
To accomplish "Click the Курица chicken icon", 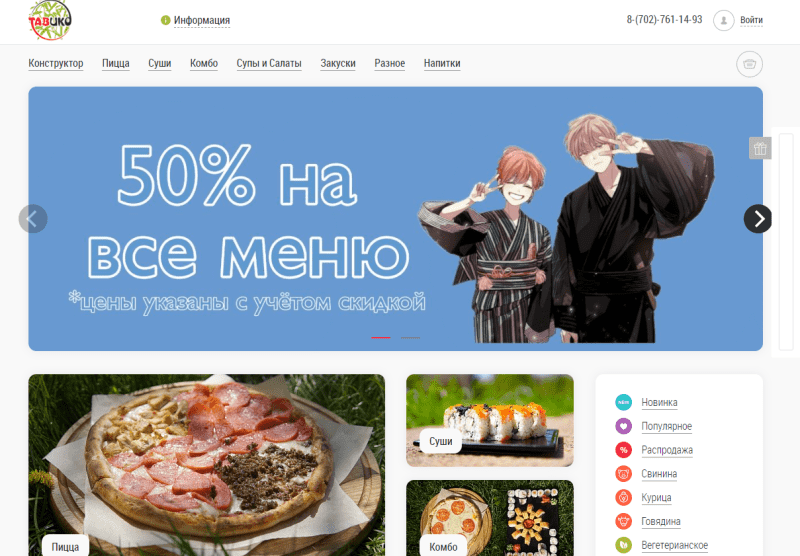I will pyautogui.click(x=623, y=497).
